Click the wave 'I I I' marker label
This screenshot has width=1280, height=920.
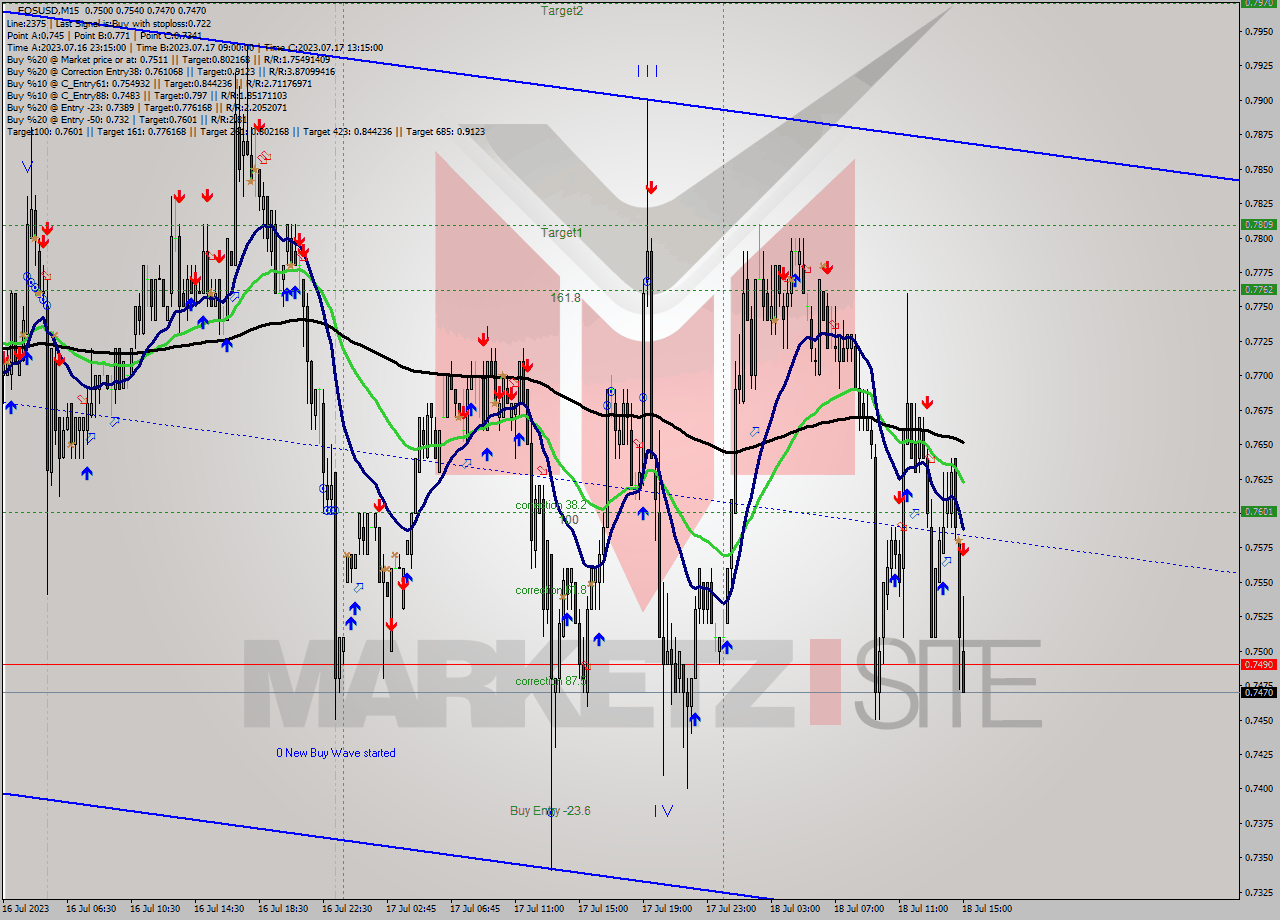click(x=647, y=71)
